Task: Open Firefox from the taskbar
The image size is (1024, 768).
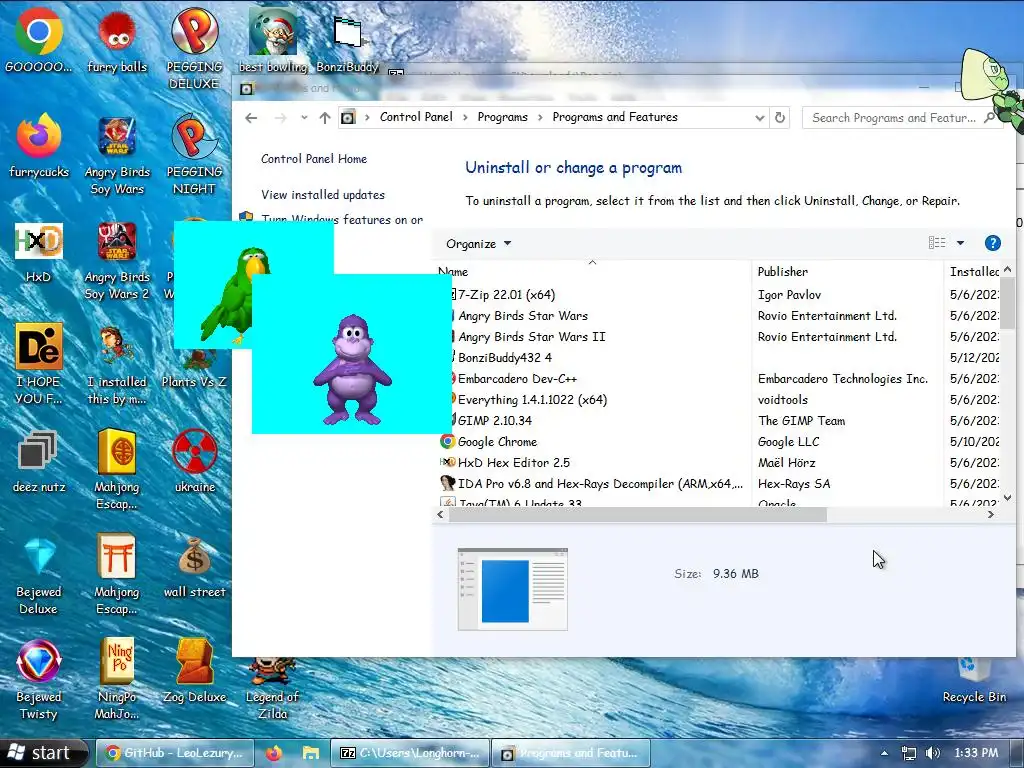Action: pyautogui.click(x=274, y=753)
